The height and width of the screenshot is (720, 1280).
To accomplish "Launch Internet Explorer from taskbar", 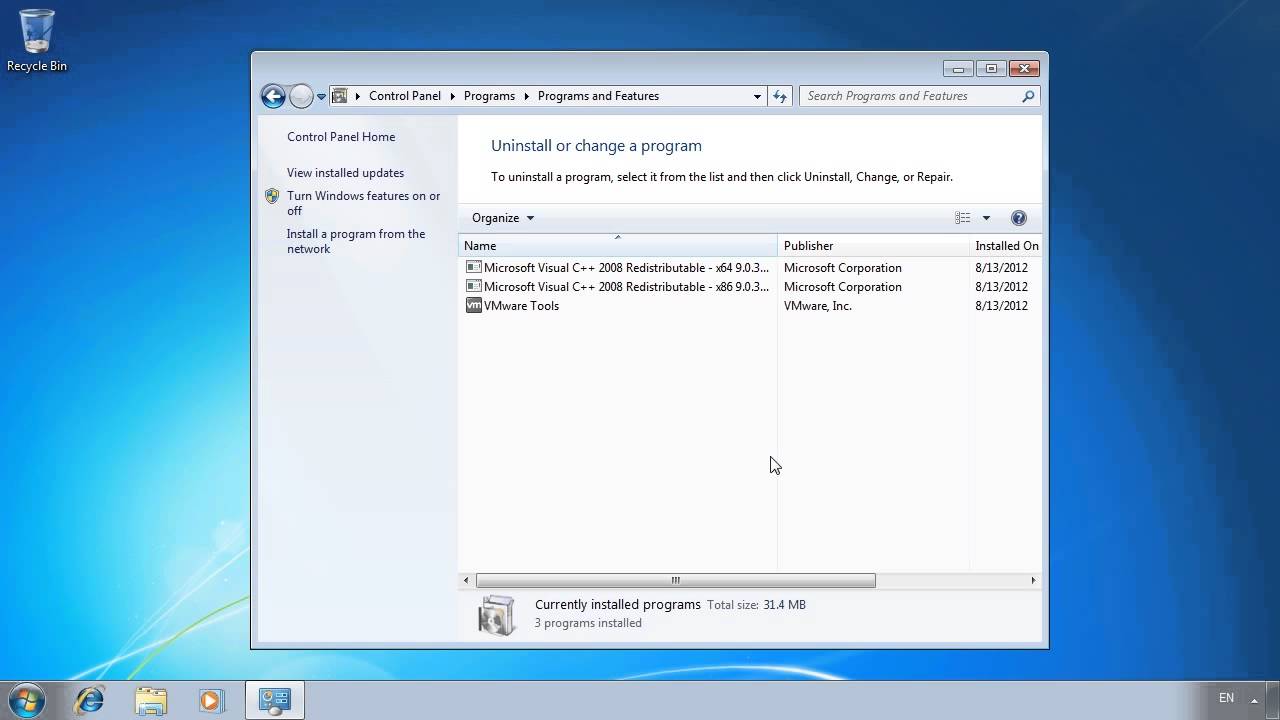I will [x=89, y=700].
